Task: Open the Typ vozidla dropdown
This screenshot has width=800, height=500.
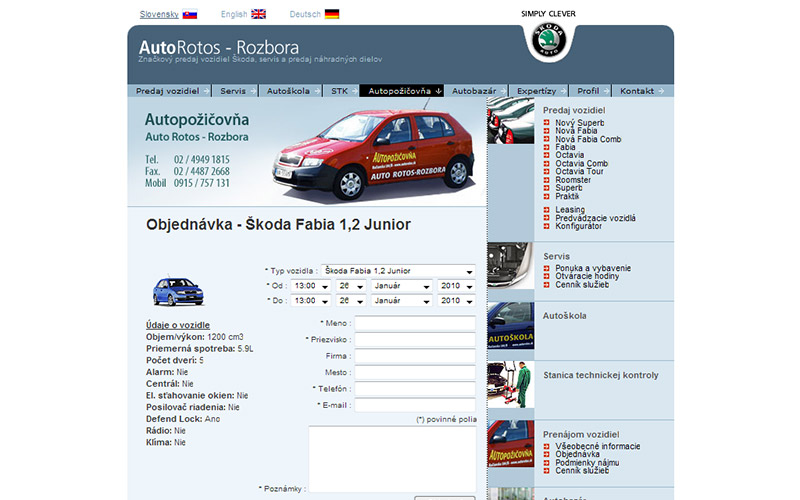Action: [x=398, y=271]
